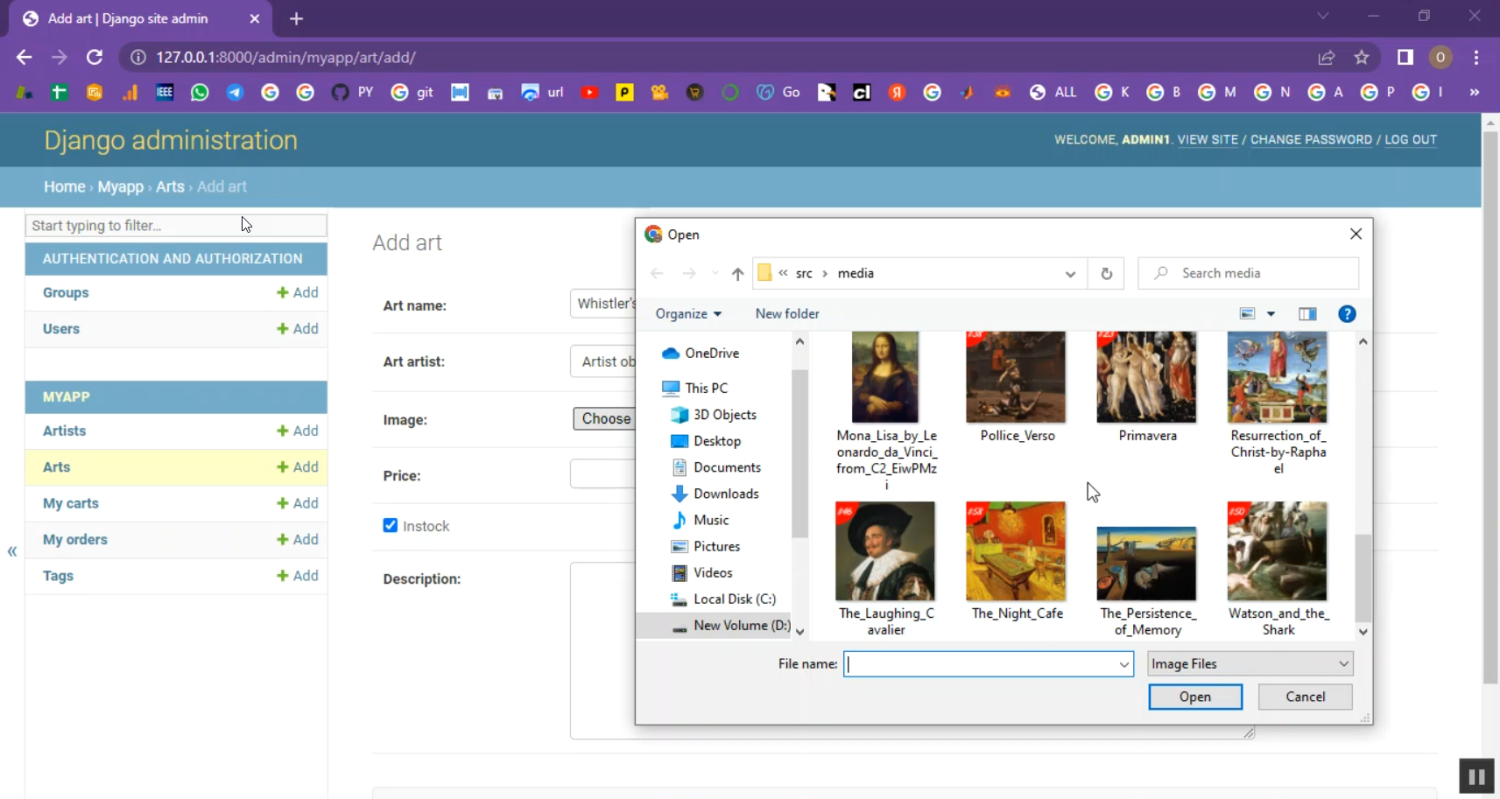1500x799 pixels.
Task: Expand the view options dropdown arrow
Action: pyautogui.click(x=1271, y=314)
